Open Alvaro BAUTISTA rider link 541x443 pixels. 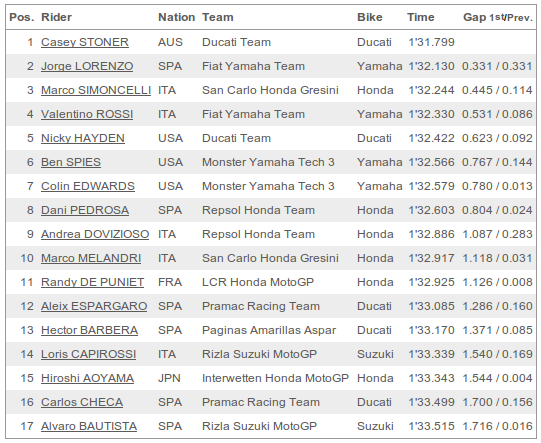pos(89,426)
